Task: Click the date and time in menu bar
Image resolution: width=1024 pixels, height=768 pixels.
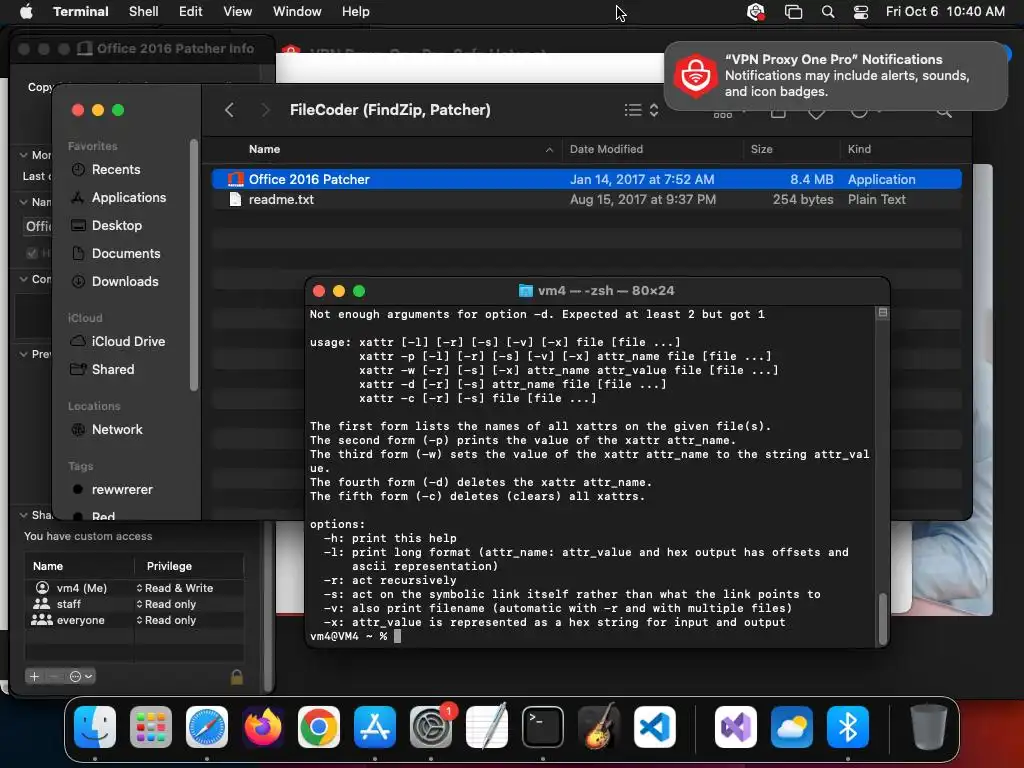Action: tap(945, 12)
